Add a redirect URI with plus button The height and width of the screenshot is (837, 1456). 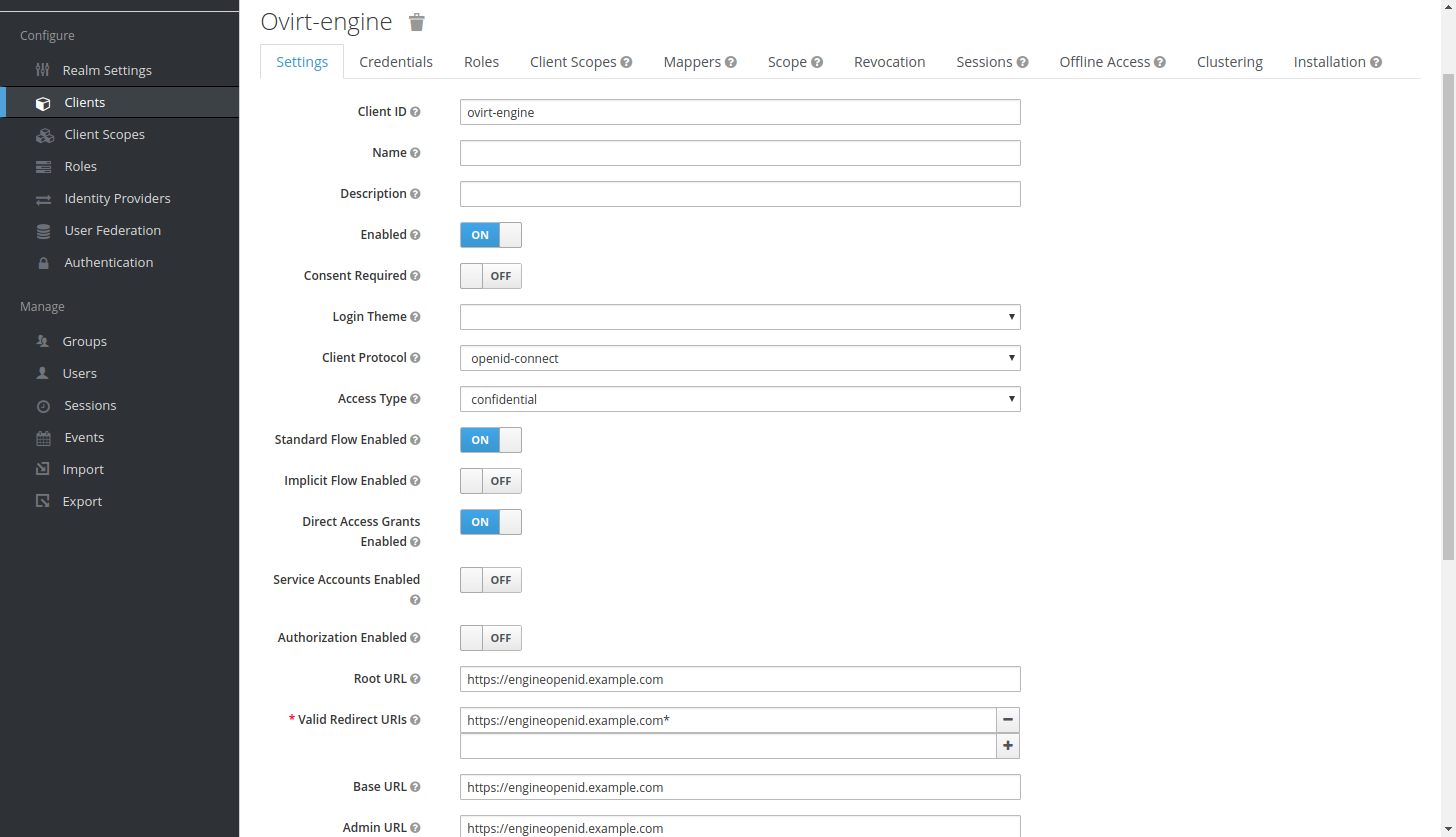[x=1008, y=746]
